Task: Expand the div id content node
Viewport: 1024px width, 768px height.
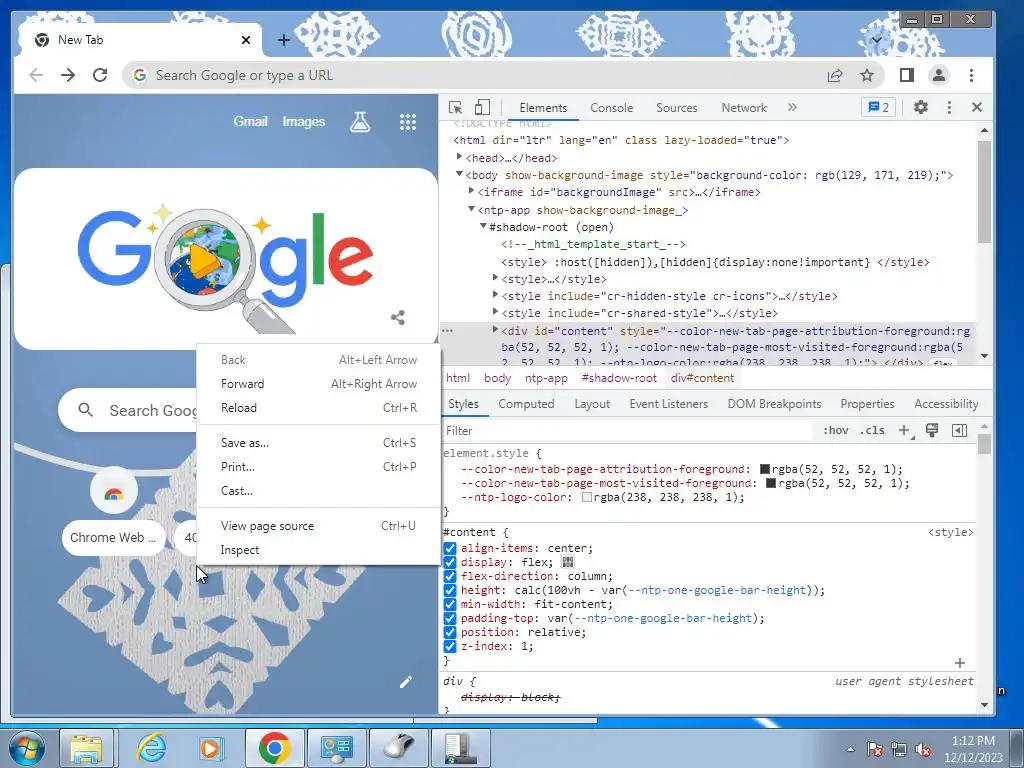Action: (x=496, y=330)
